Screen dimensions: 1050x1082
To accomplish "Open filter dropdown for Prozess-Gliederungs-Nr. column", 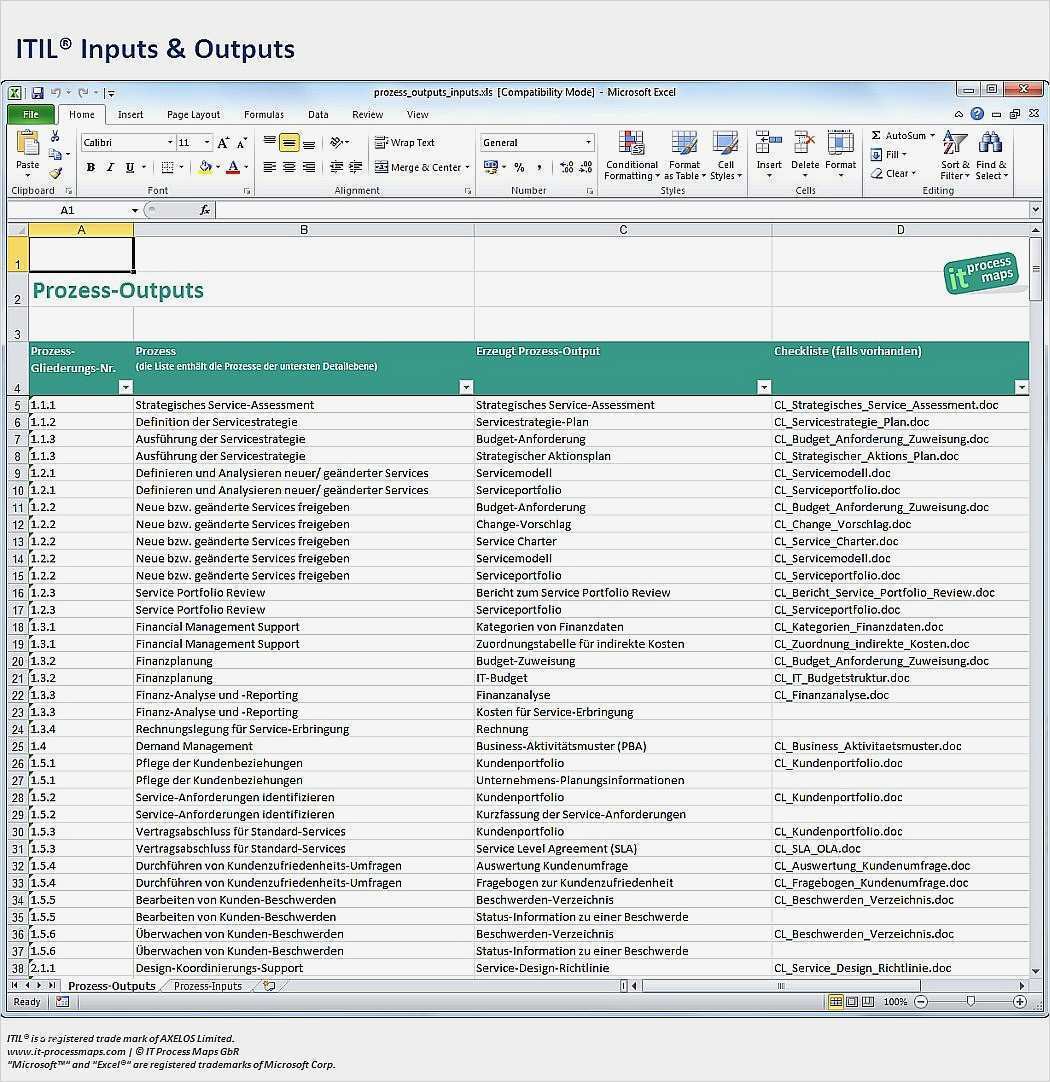I will coord(126,387).
